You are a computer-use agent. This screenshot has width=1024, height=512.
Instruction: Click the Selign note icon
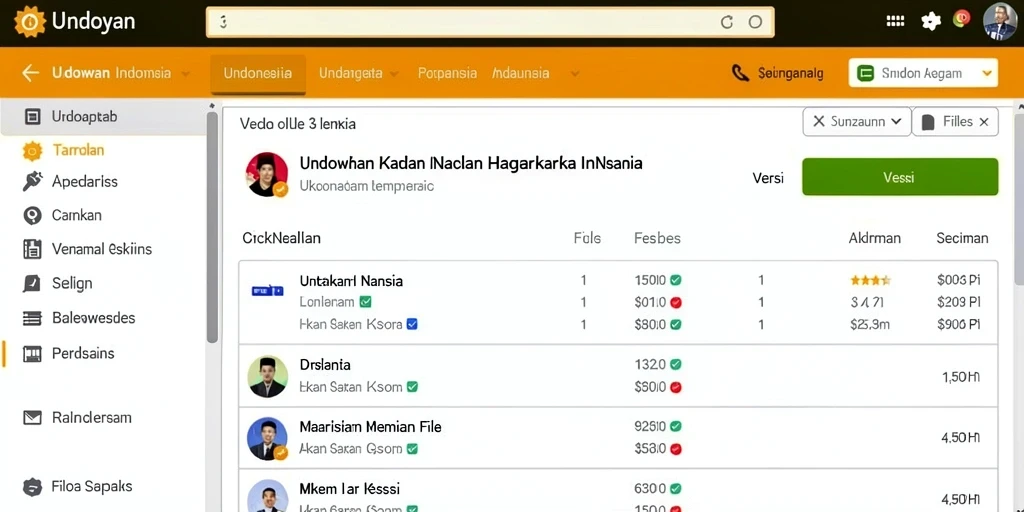[32, 283]
